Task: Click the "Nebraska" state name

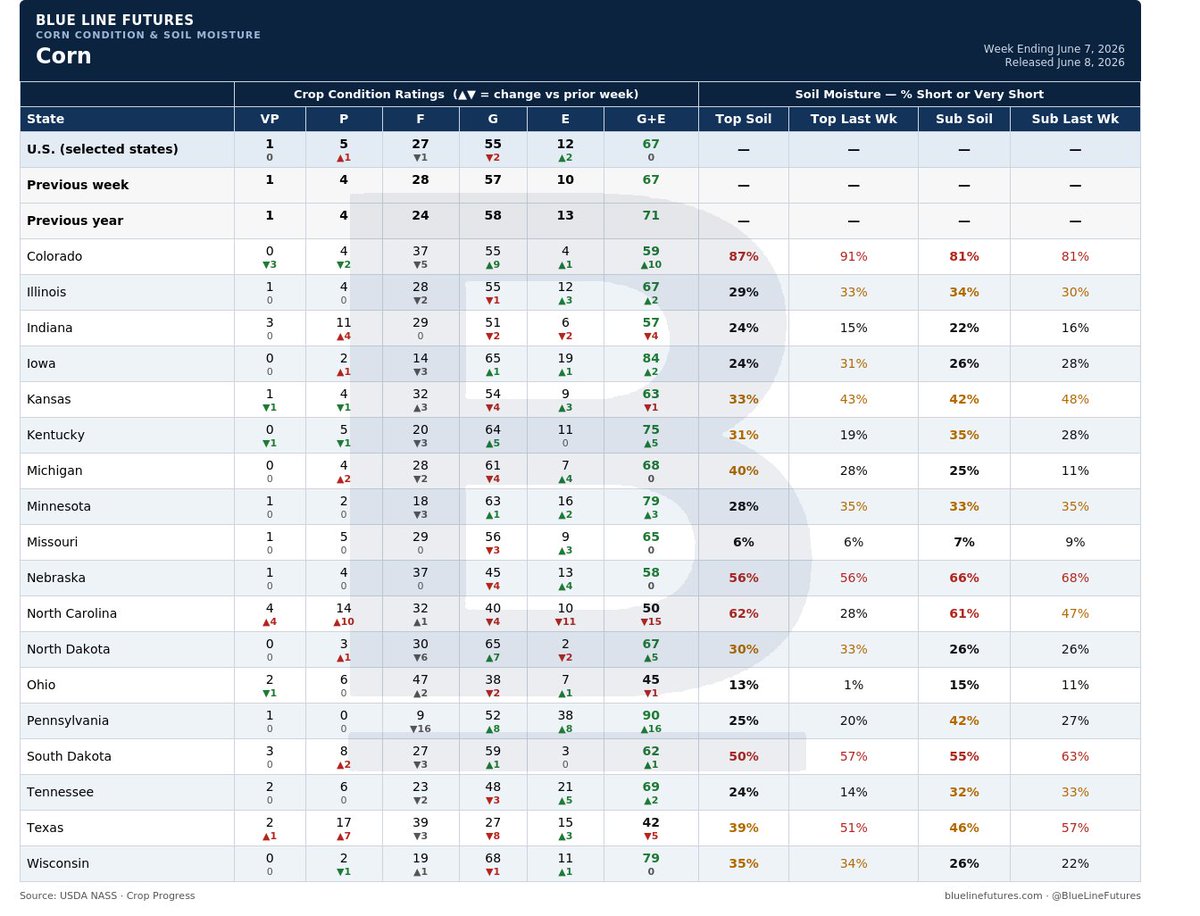Action: click(56, 578)
